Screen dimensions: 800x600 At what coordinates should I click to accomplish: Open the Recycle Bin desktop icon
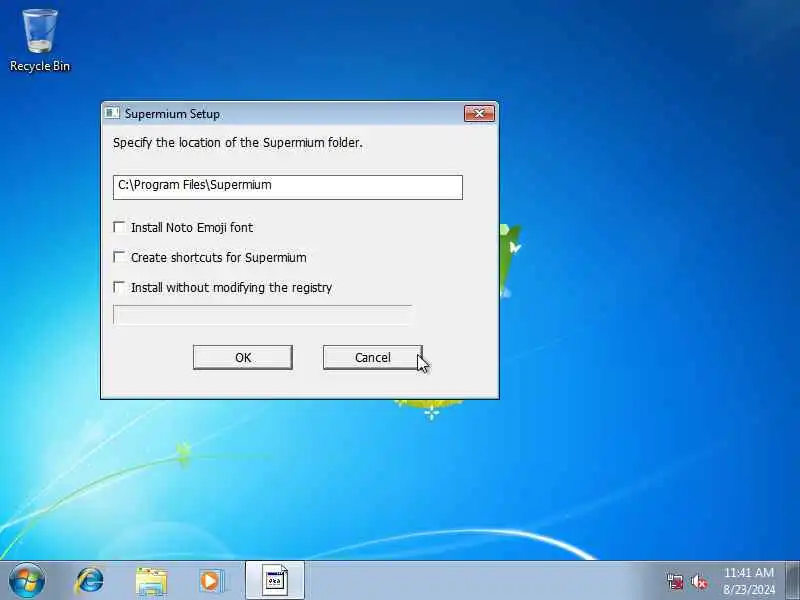(x=40, y=41)
